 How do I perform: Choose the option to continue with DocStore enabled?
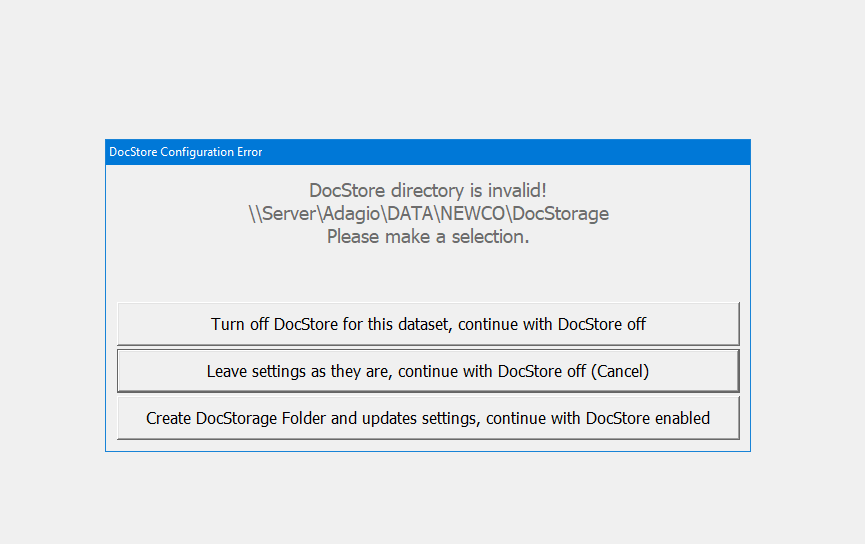point(428,418)
